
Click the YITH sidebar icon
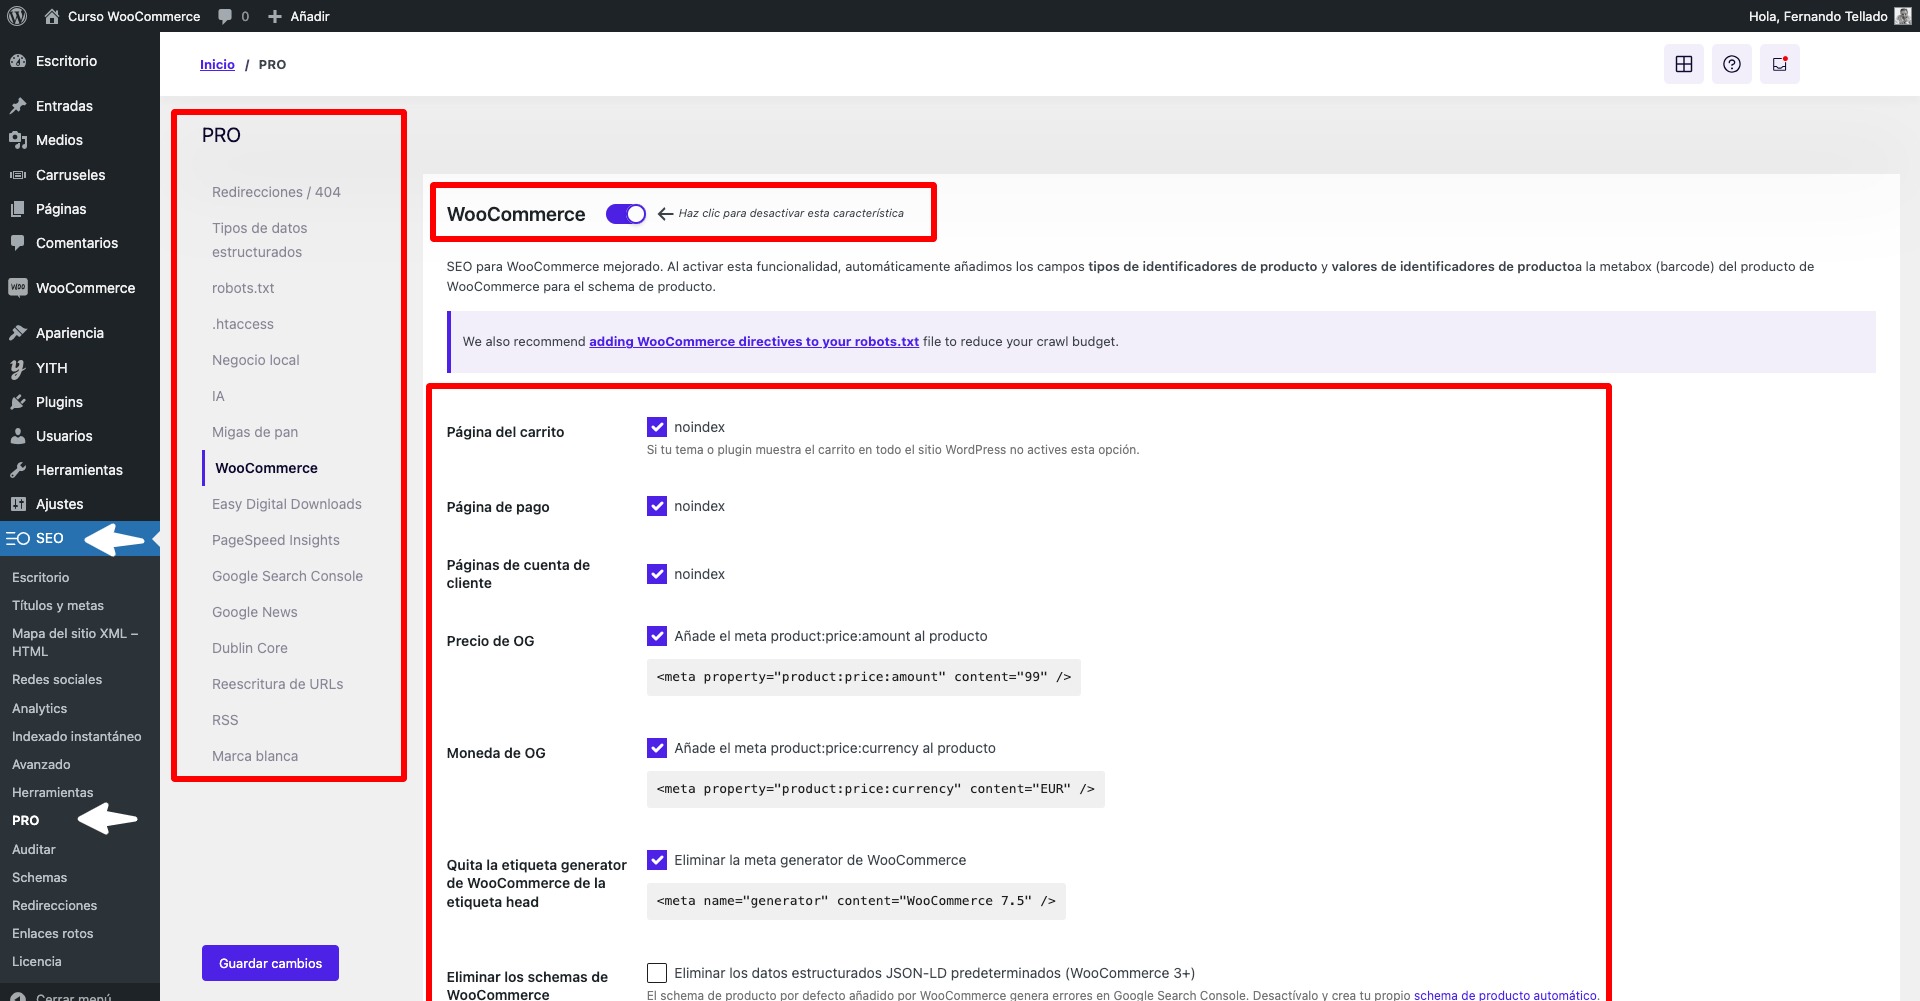(x=16, y=368)
